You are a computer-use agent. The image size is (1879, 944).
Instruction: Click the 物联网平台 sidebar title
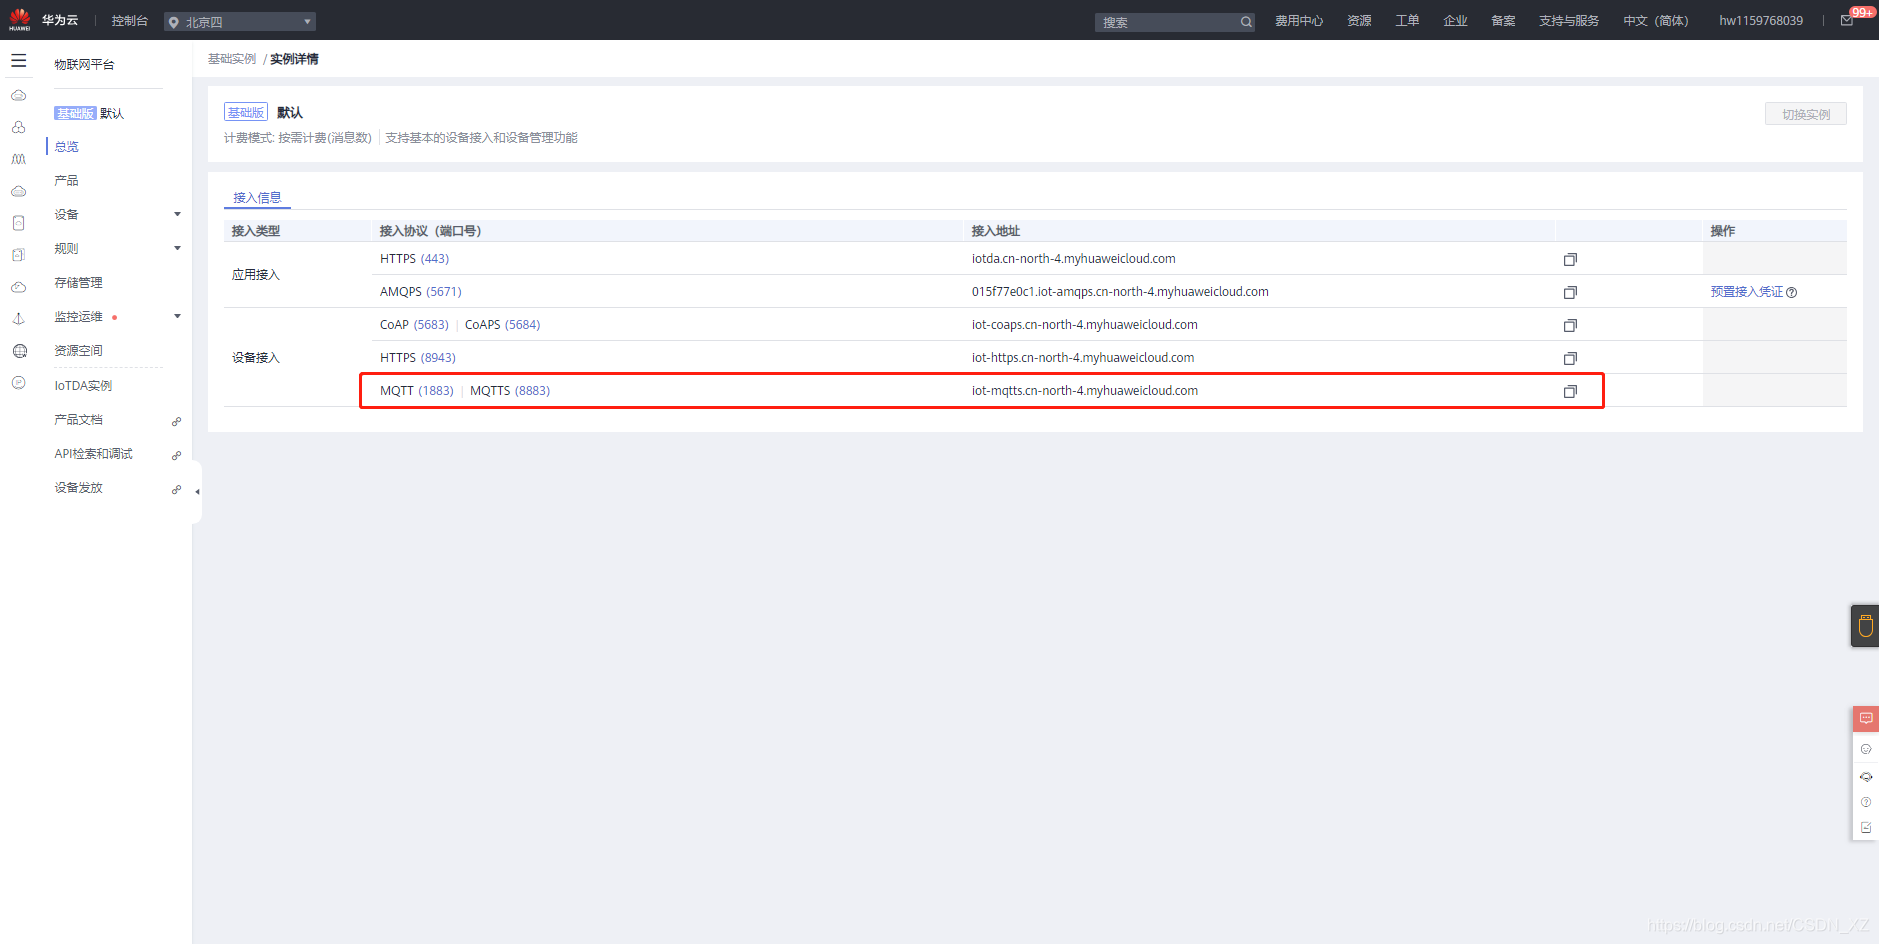84,64
